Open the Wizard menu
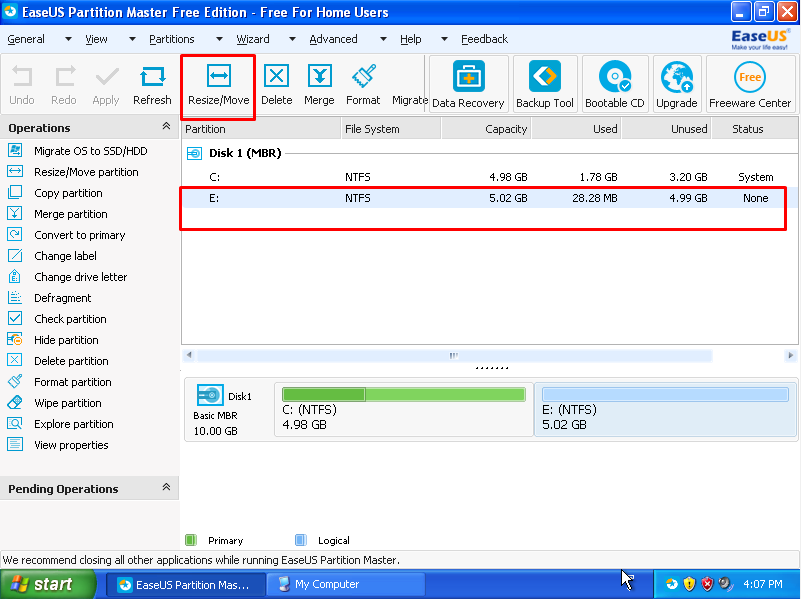The width and height of the screenshot is (801, 599). [253, 39]
